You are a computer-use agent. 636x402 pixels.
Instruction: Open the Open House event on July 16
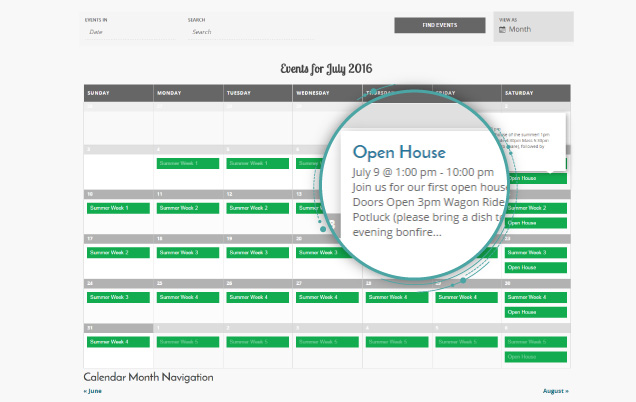[536, 223]
